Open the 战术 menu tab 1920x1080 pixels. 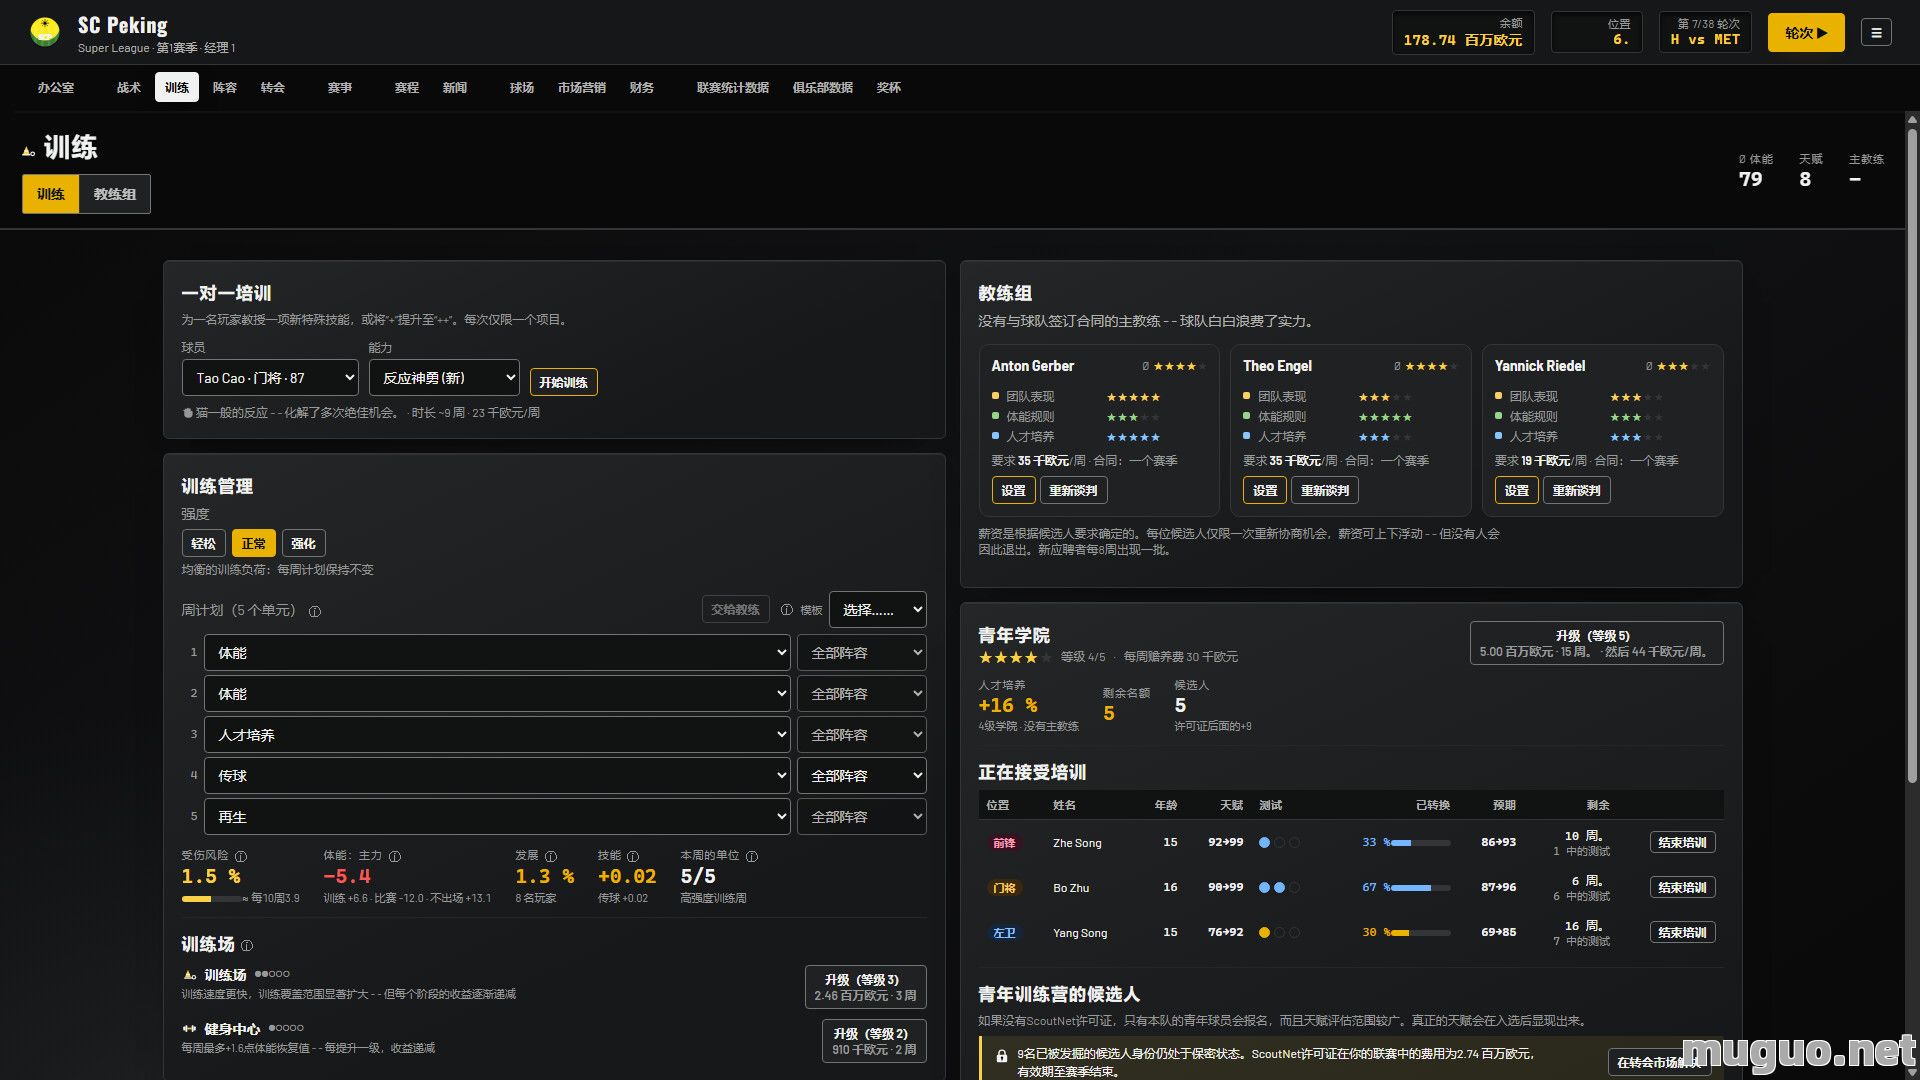pyautogui.click(x=129, y=88)
